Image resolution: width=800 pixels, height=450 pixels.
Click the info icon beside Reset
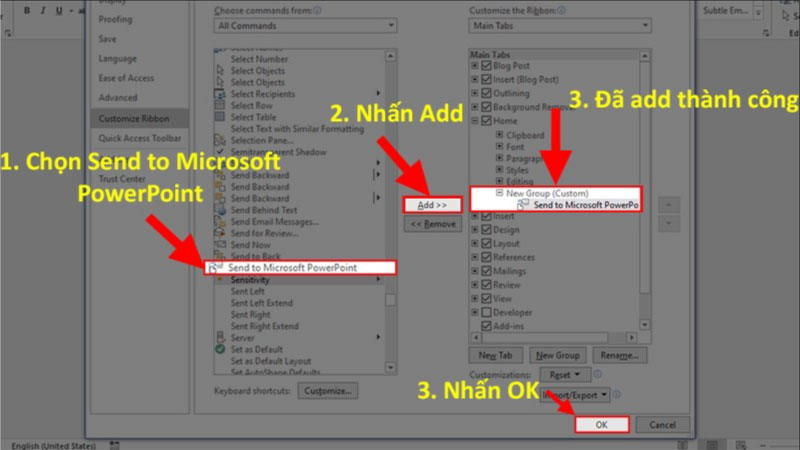point(597,374)
